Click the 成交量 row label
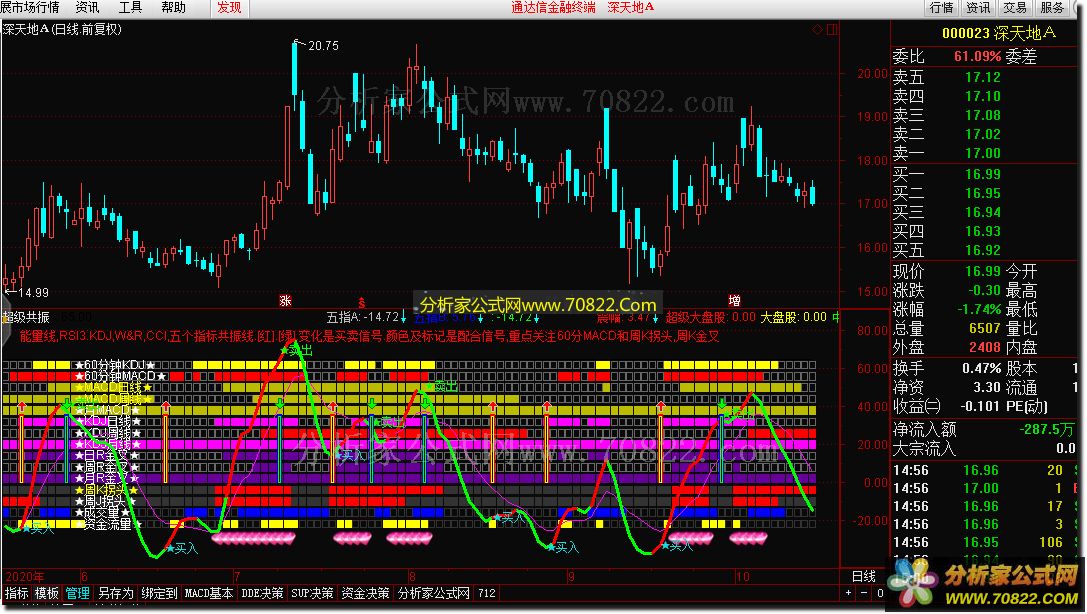Image resolution: width=1087 pixels, height=614 pixels. point(101,513)
